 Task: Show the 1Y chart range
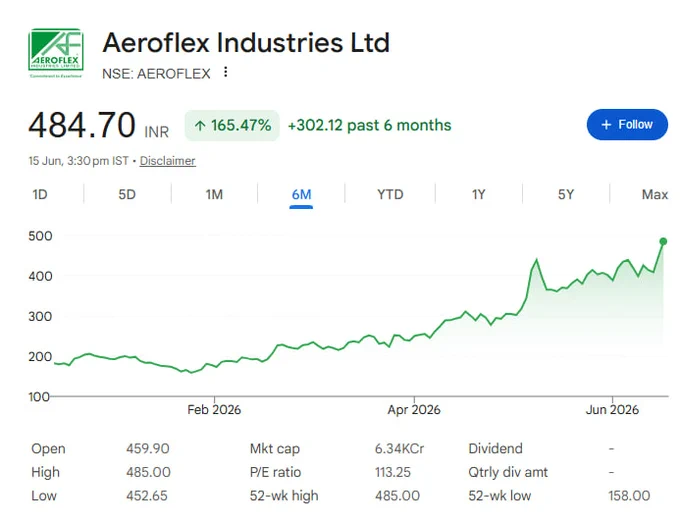pyautogui.click(x=479, y=194)
